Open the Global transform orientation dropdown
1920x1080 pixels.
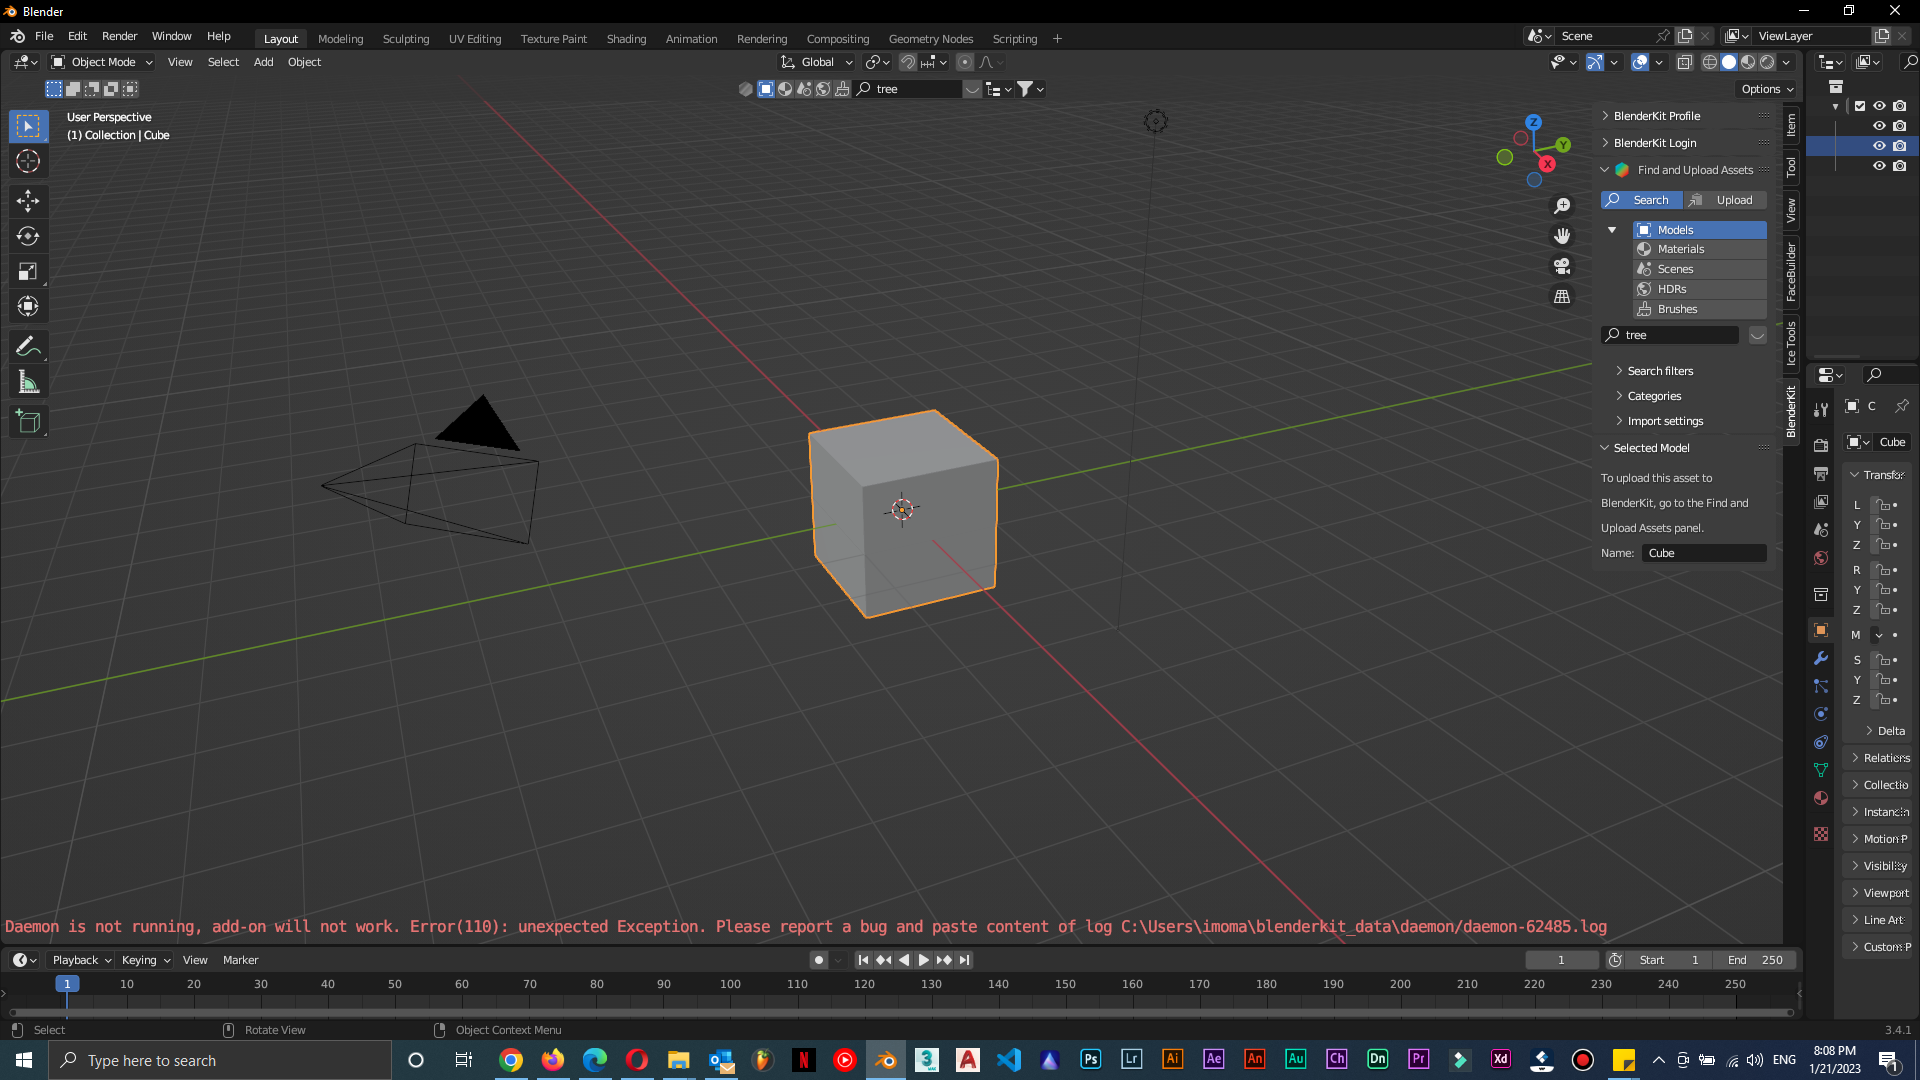point(817,62)
